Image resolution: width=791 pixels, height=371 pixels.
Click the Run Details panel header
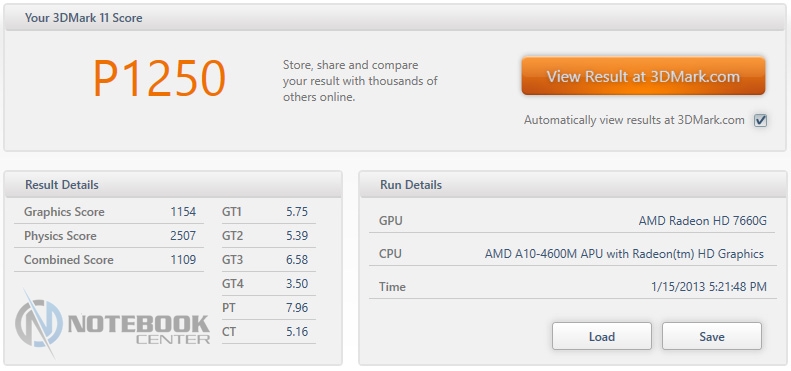click(573, 185)
